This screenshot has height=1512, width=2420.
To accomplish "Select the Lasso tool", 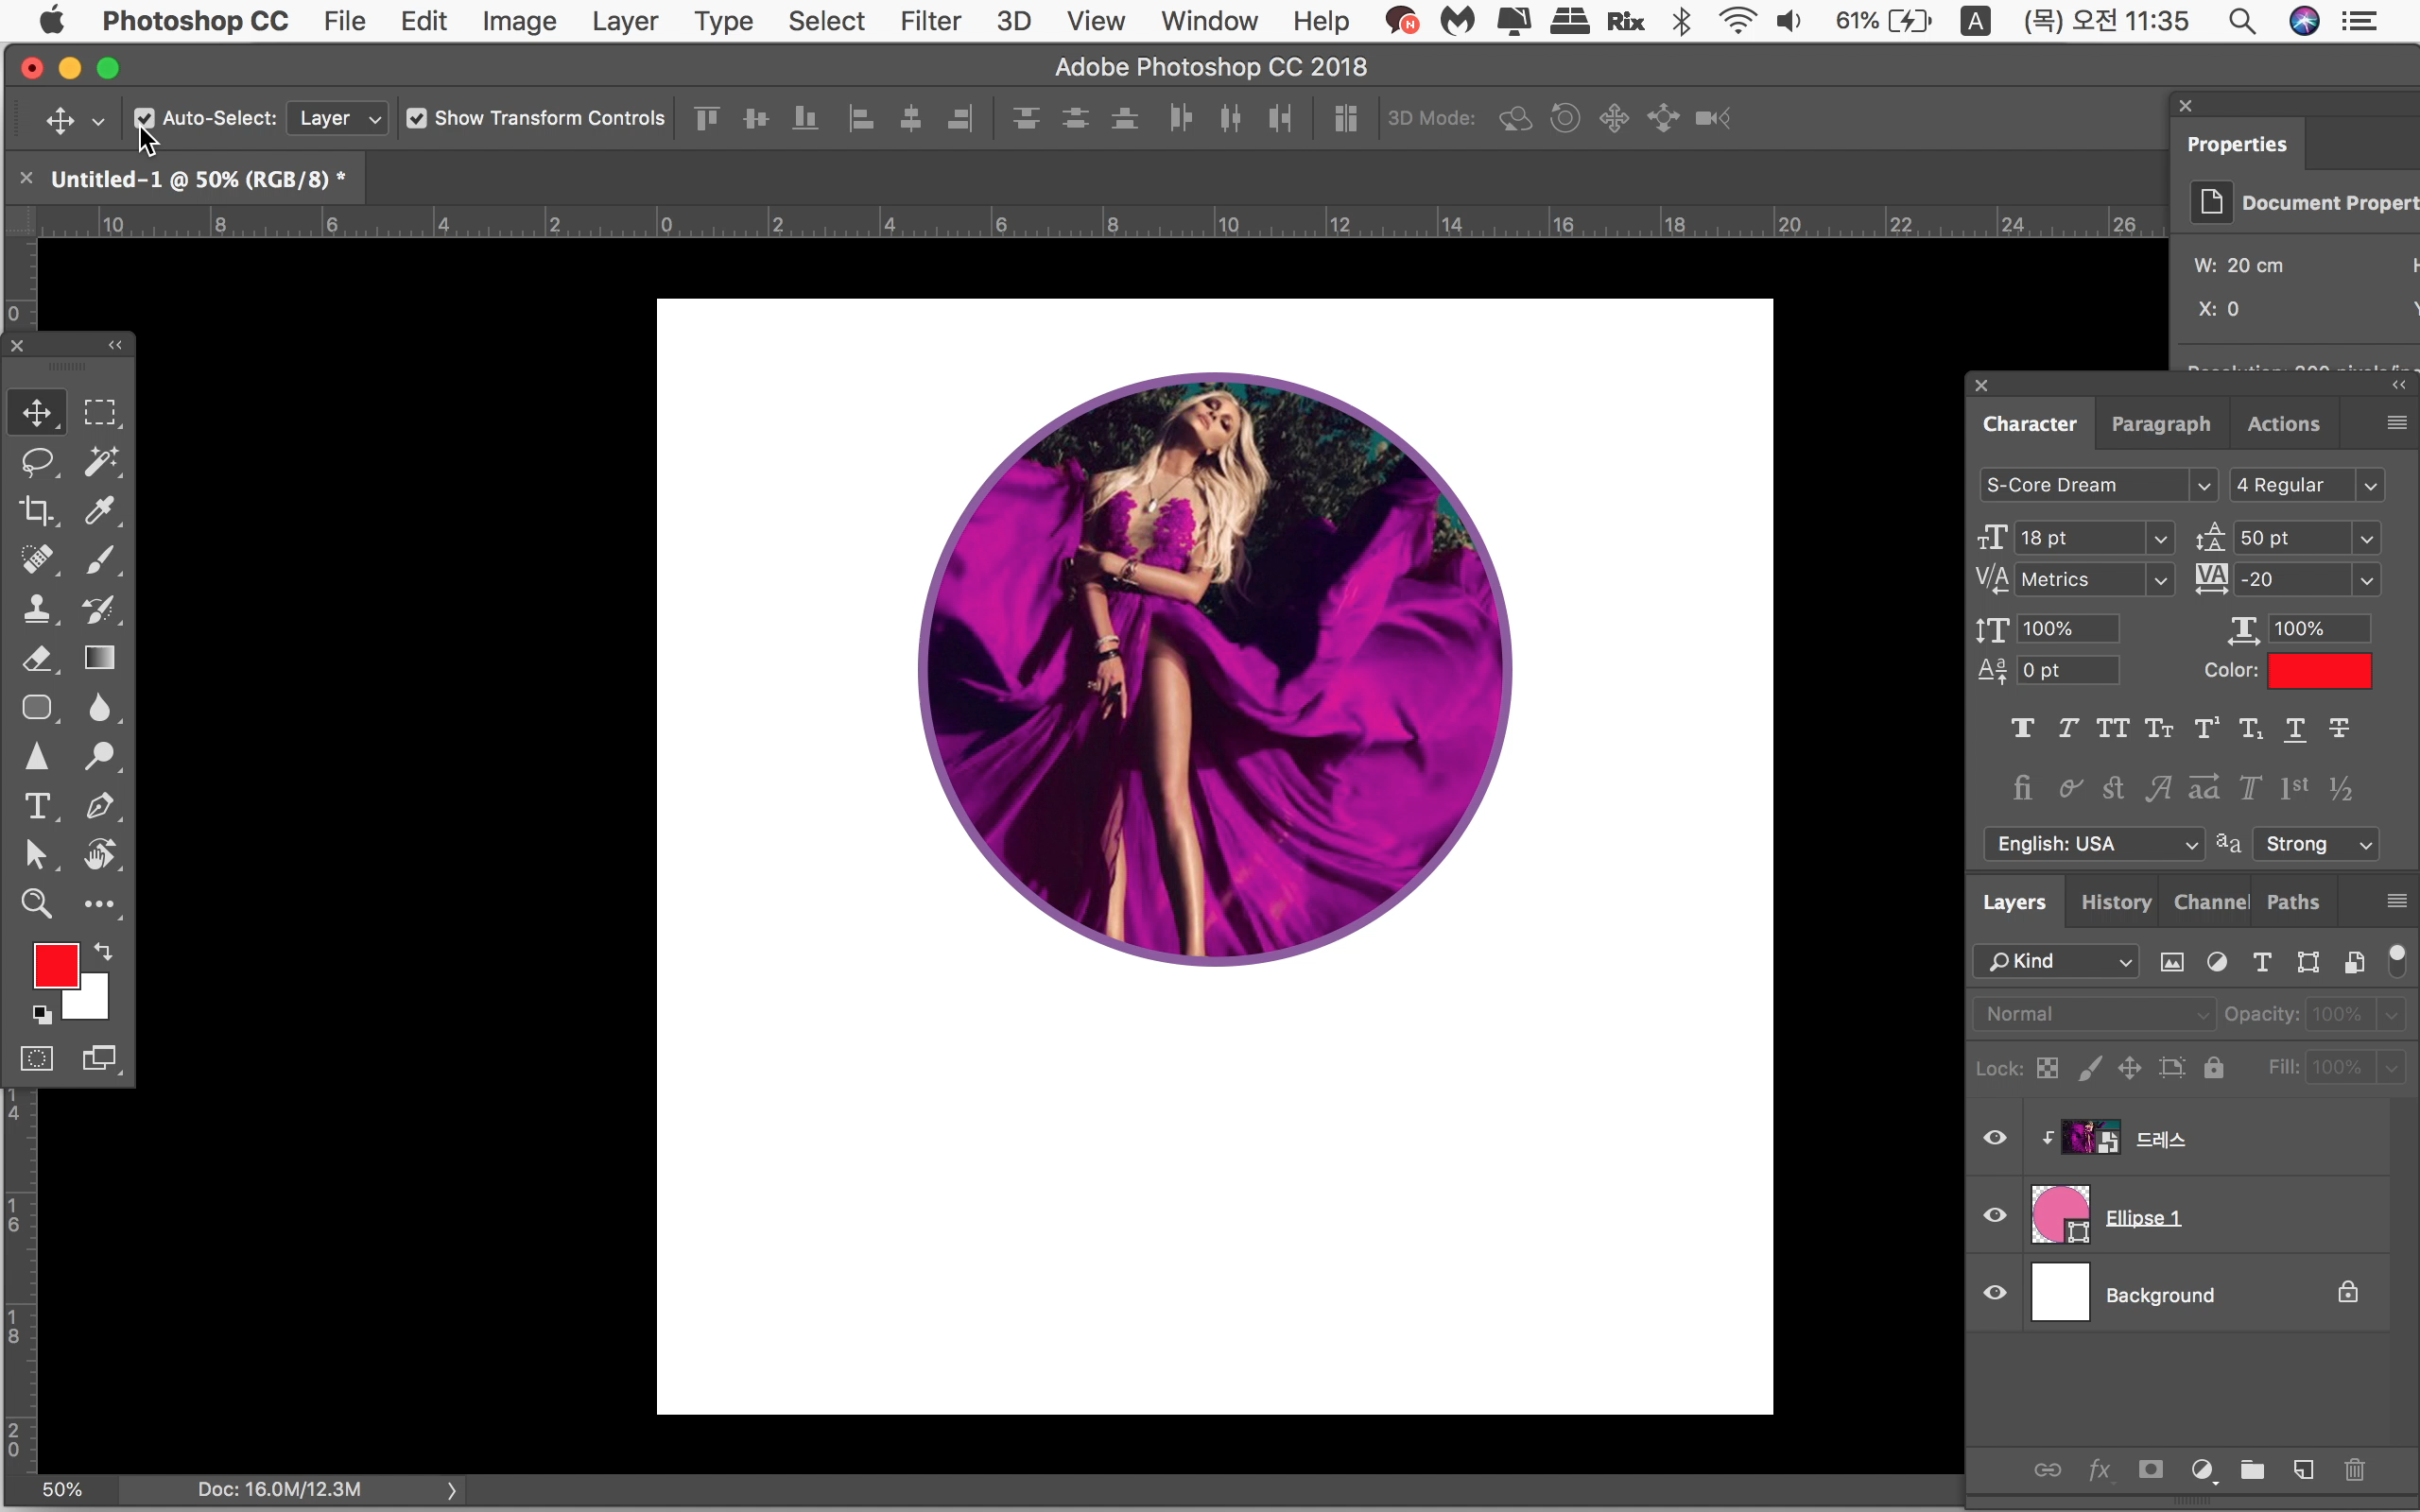I will tap(37, 462).
